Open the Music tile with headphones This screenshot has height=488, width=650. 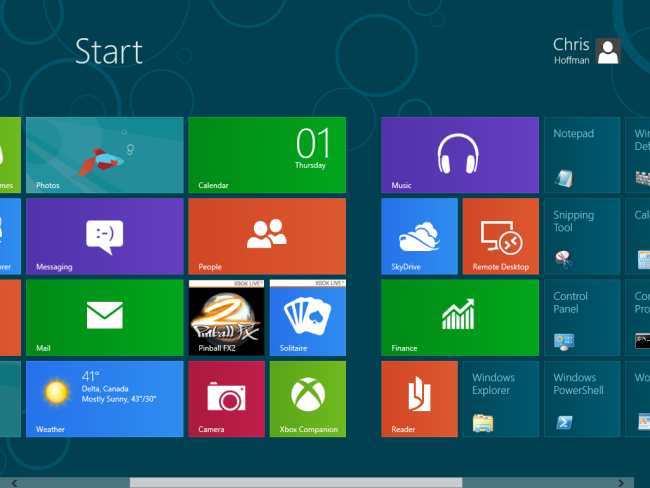point(460,155)
